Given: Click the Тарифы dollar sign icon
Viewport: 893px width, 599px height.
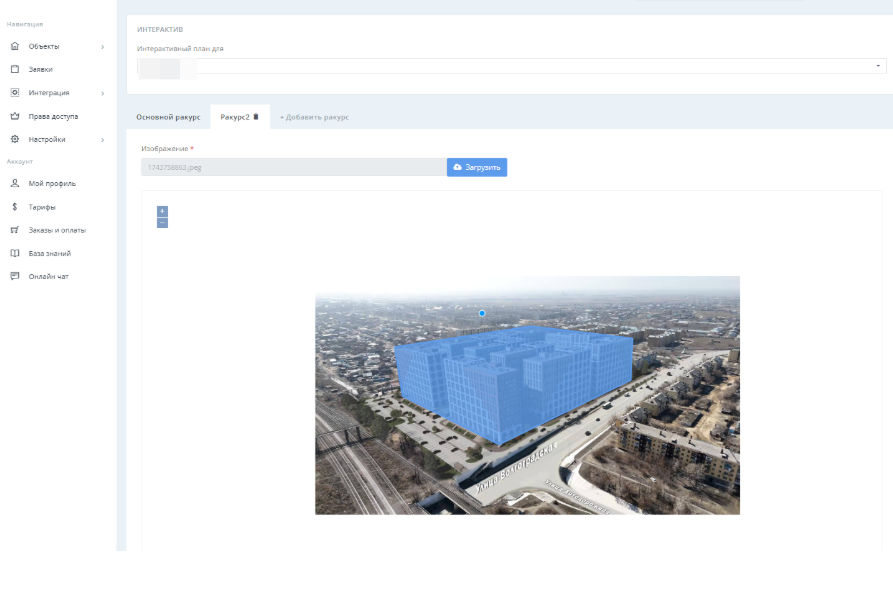Looking at the screenshot, I should 15,207.
